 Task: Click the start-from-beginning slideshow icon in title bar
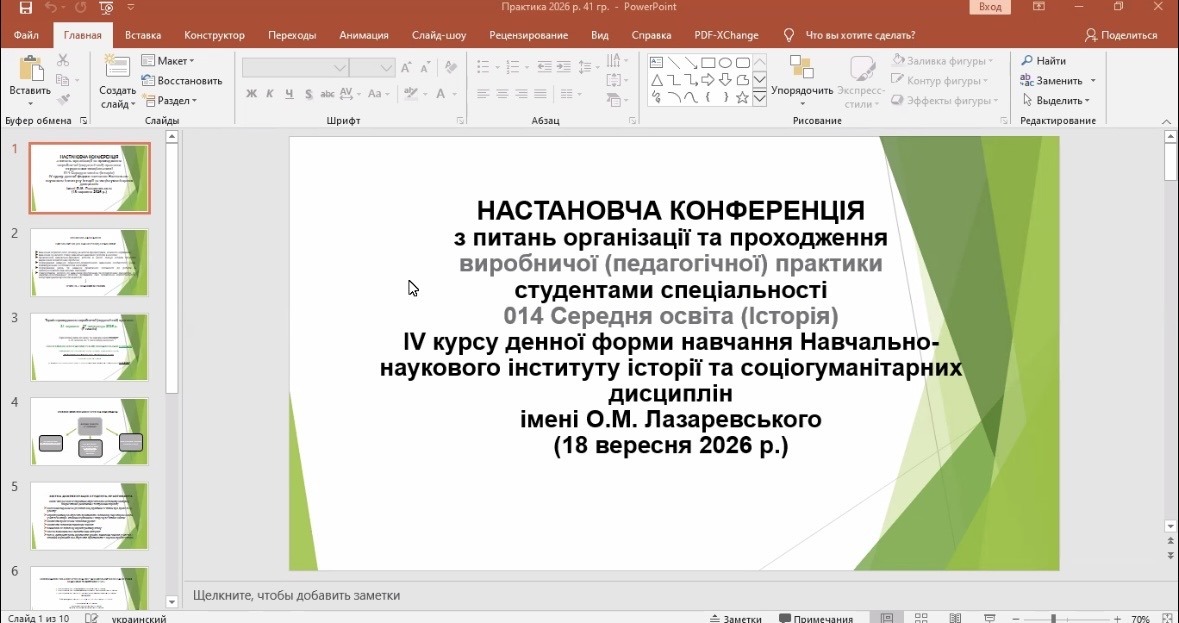[106, 8]
